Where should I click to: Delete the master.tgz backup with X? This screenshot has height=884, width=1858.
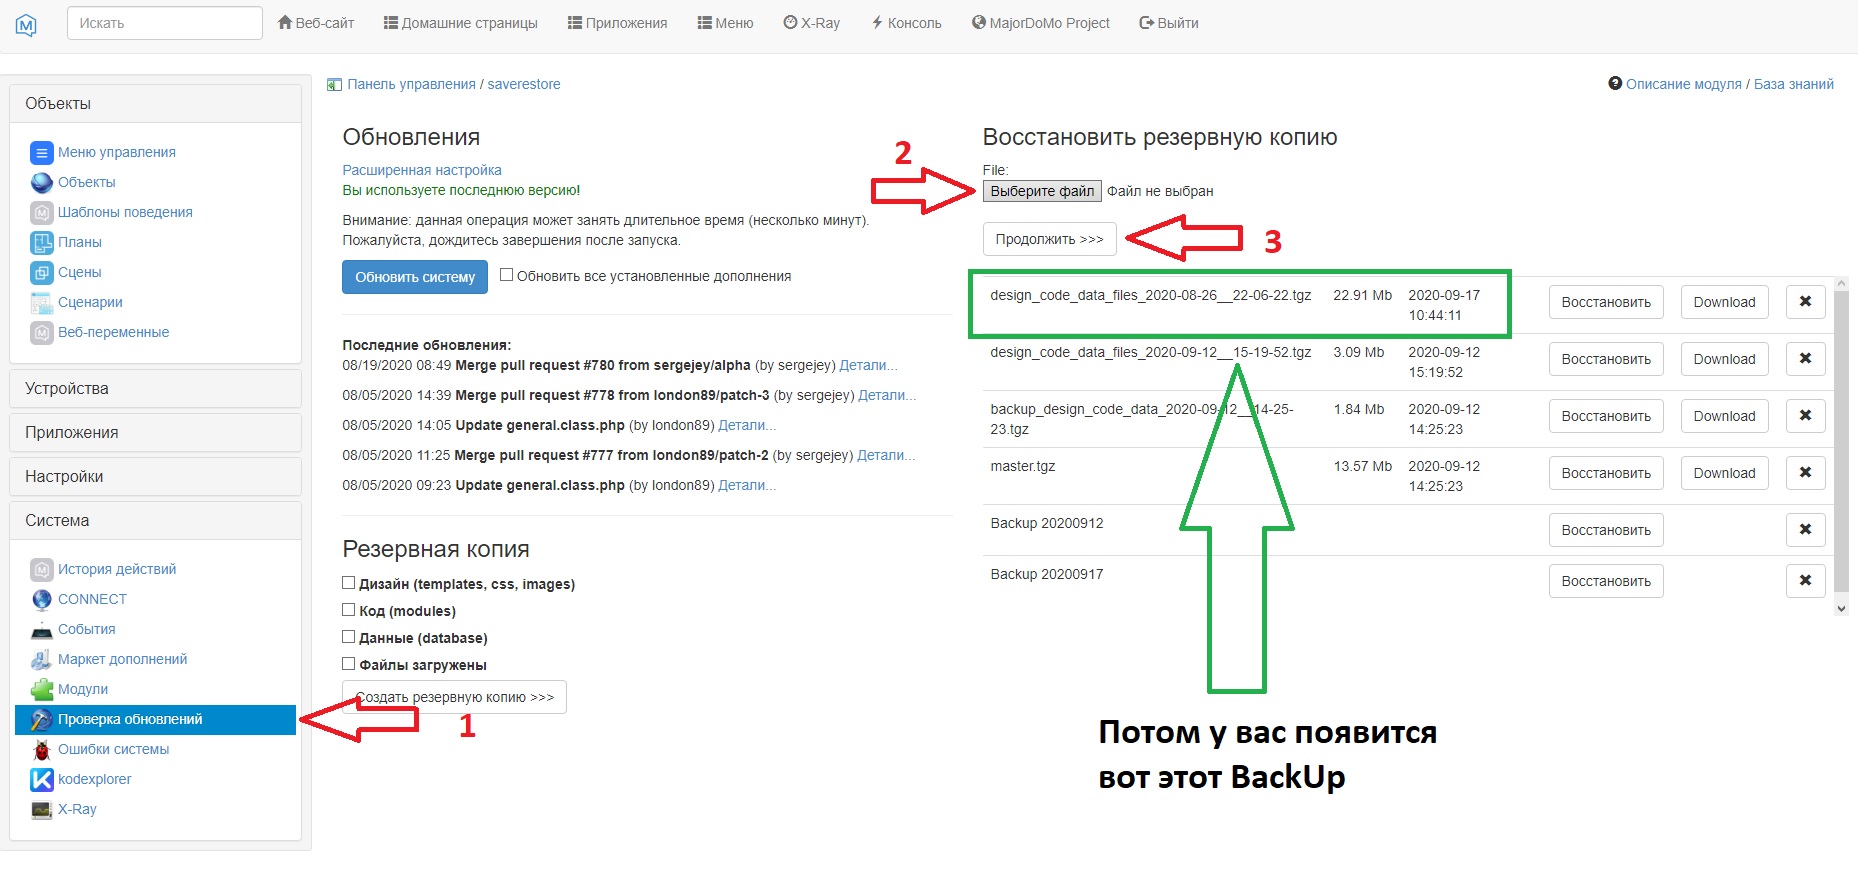coord(1805,473)
